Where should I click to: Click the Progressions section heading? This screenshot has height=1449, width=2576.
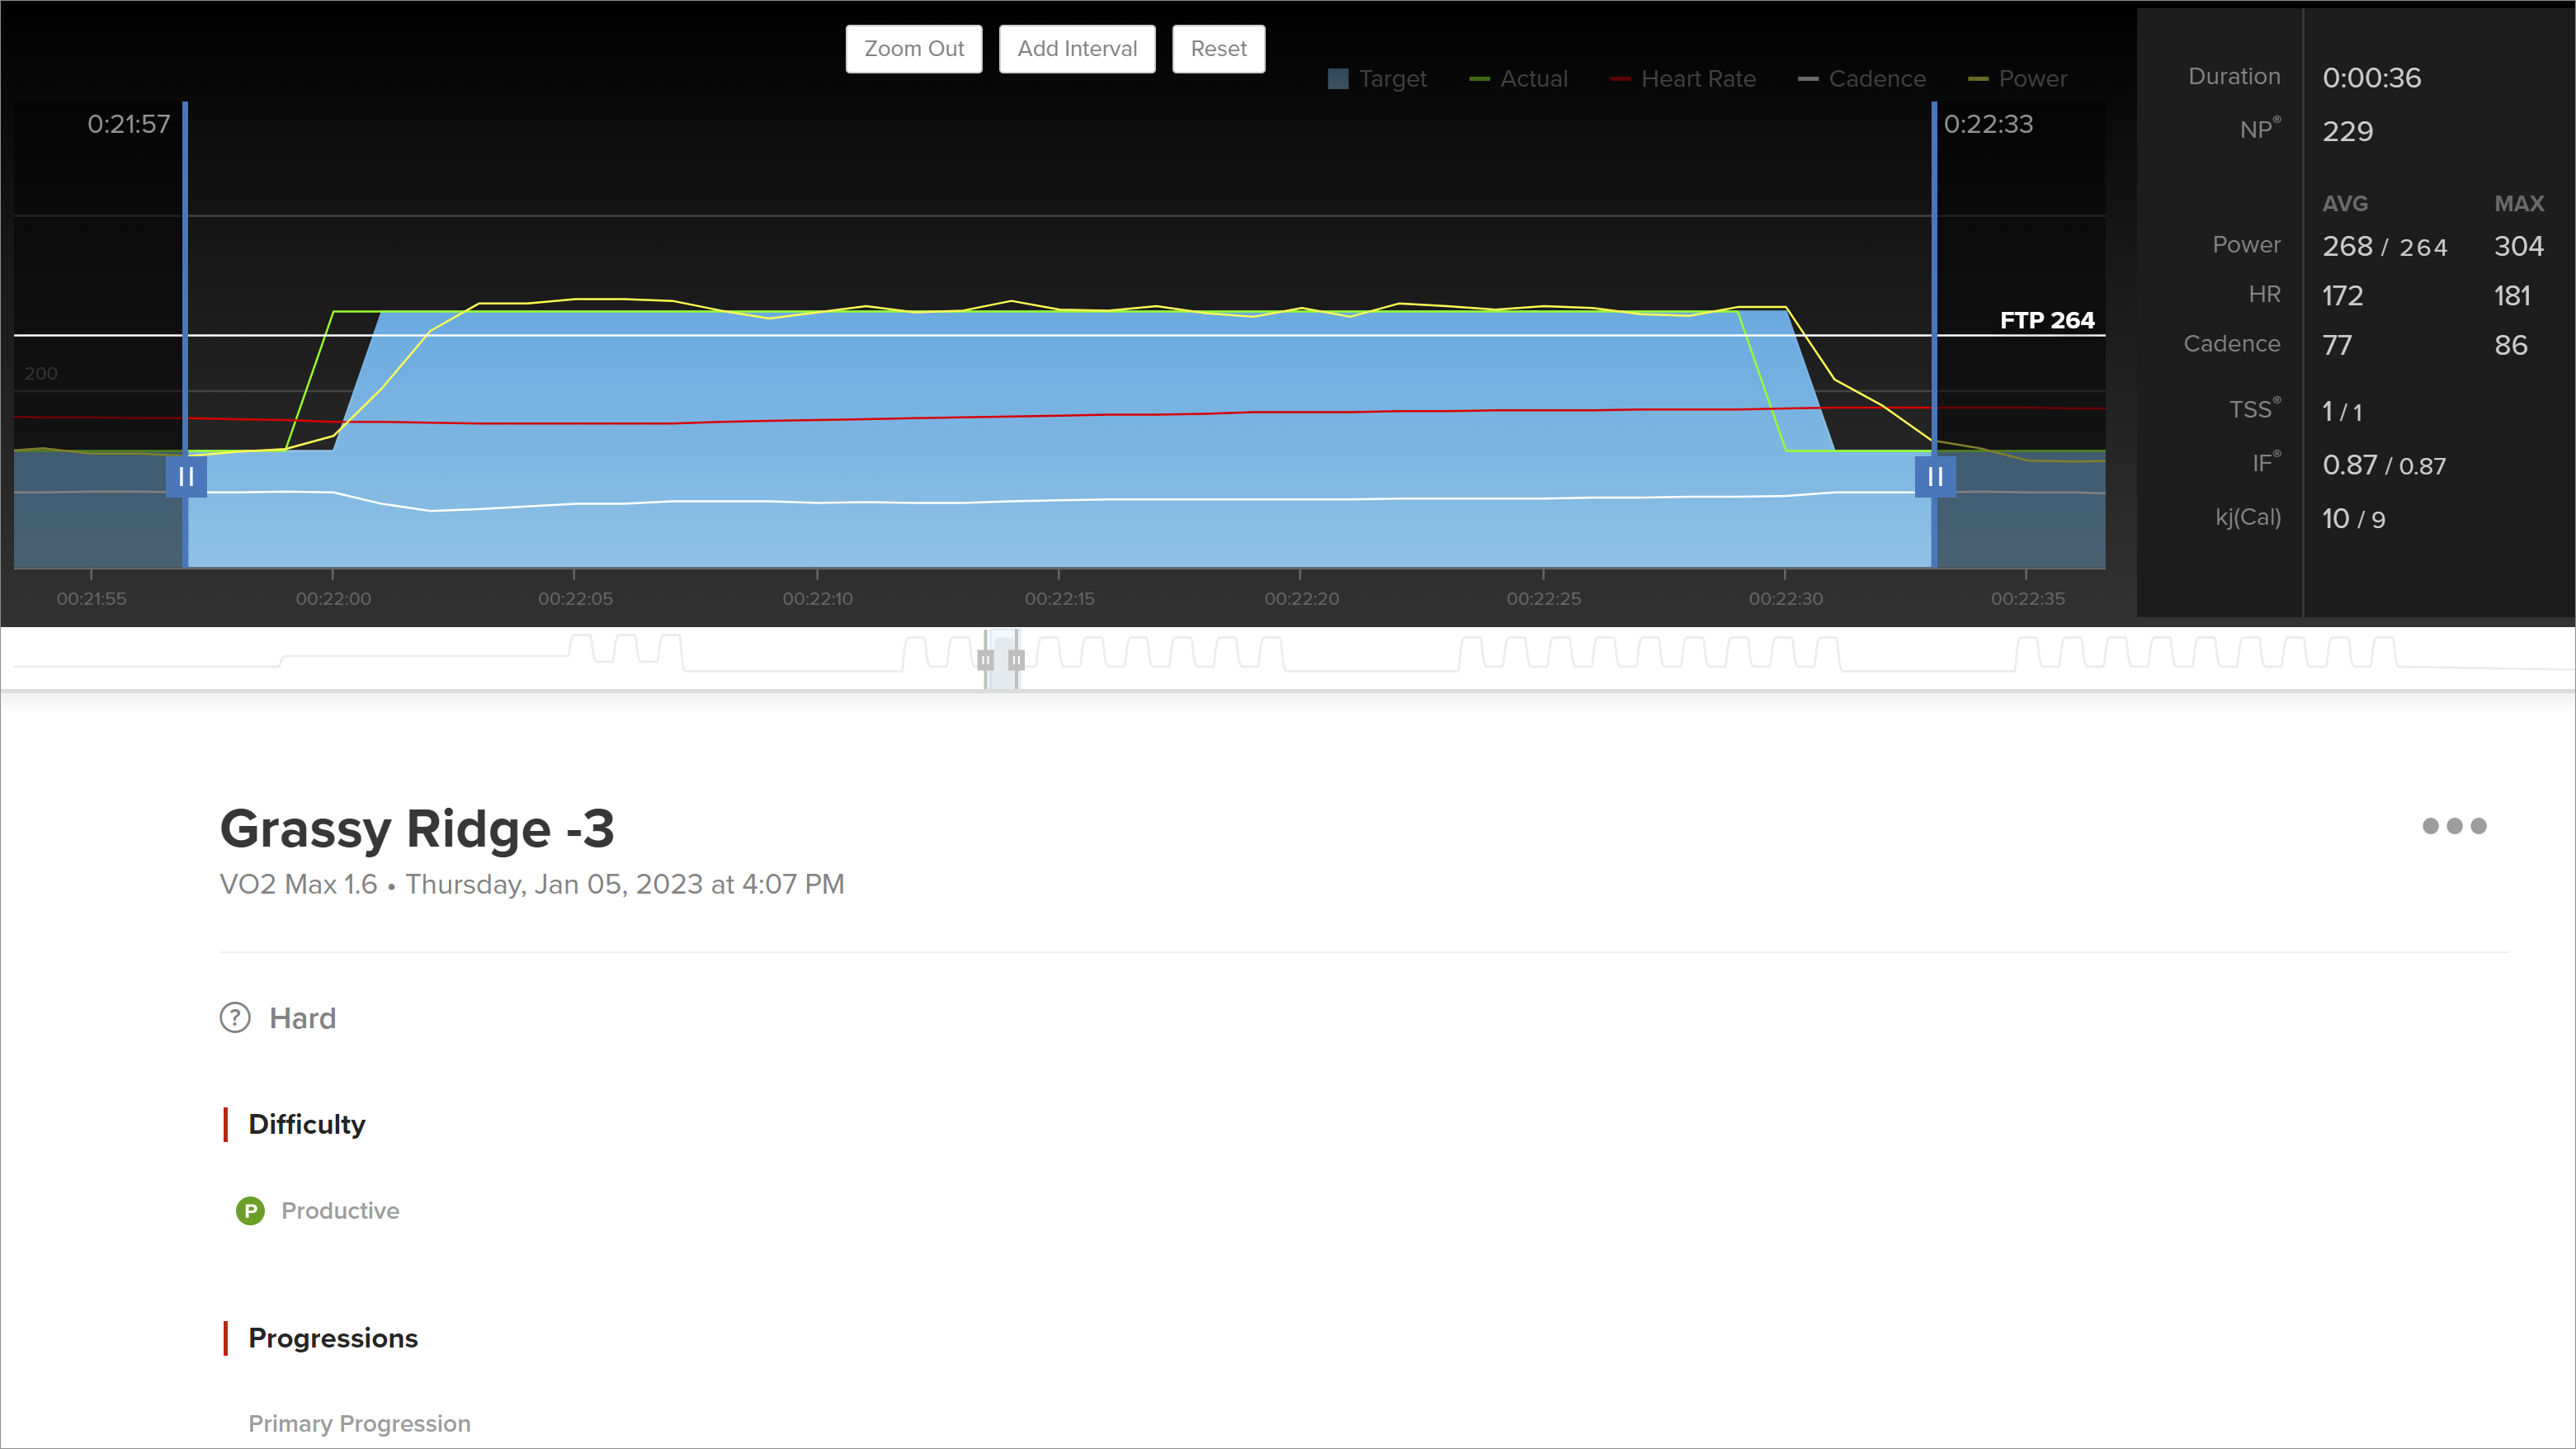pos(332,1338)
